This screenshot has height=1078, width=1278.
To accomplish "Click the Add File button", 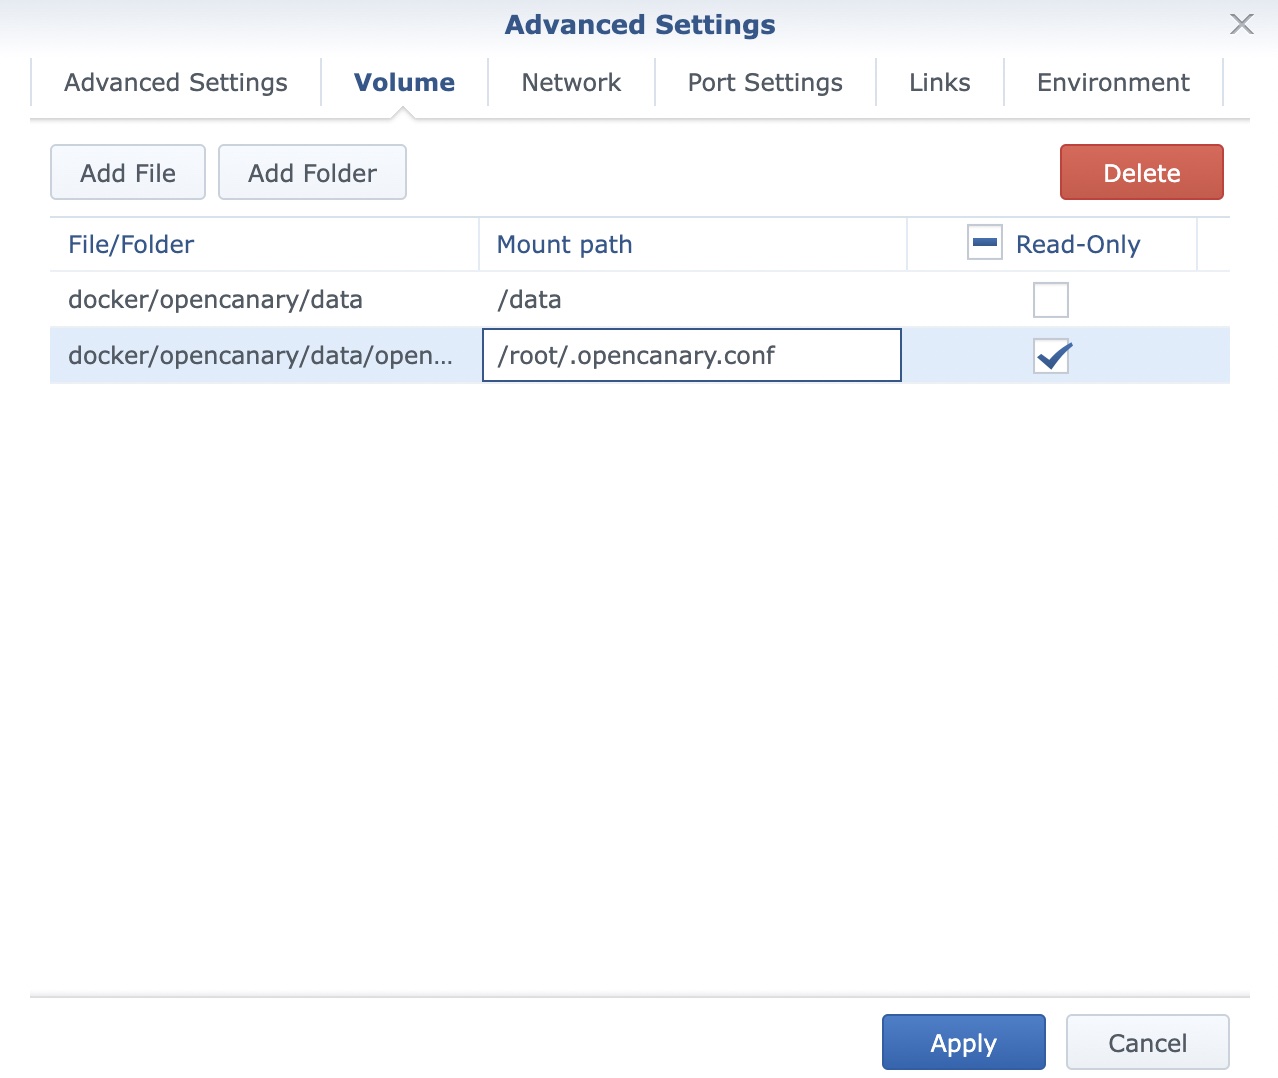I will [x=128, y=173].
